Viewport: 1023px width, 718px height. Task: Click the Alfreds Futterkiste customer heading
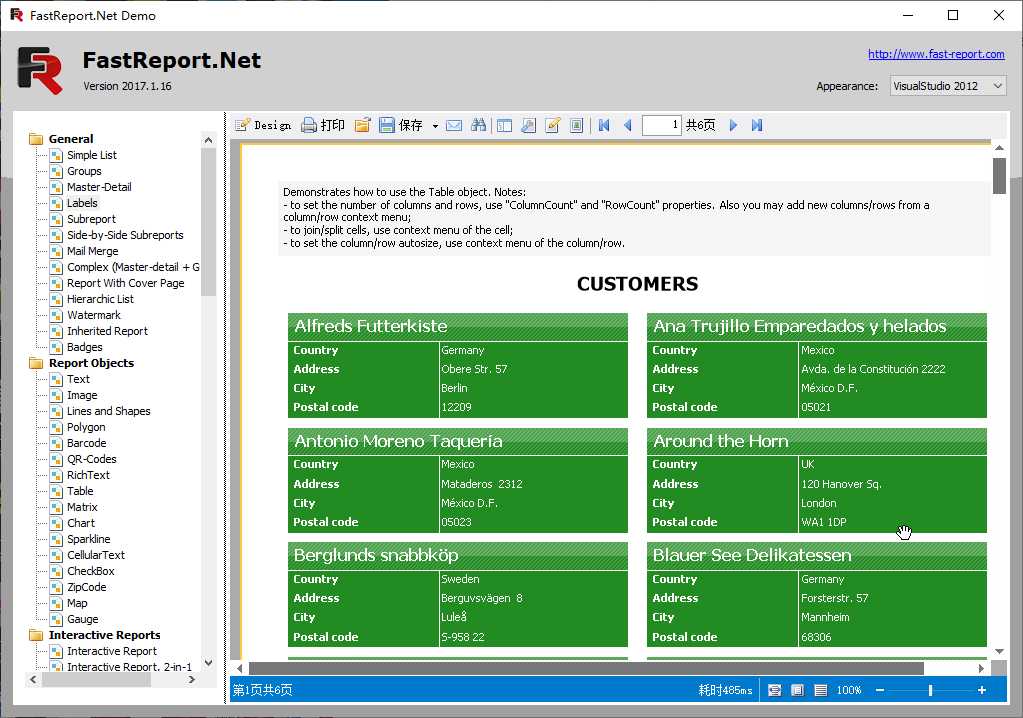[x=371, y=326]
